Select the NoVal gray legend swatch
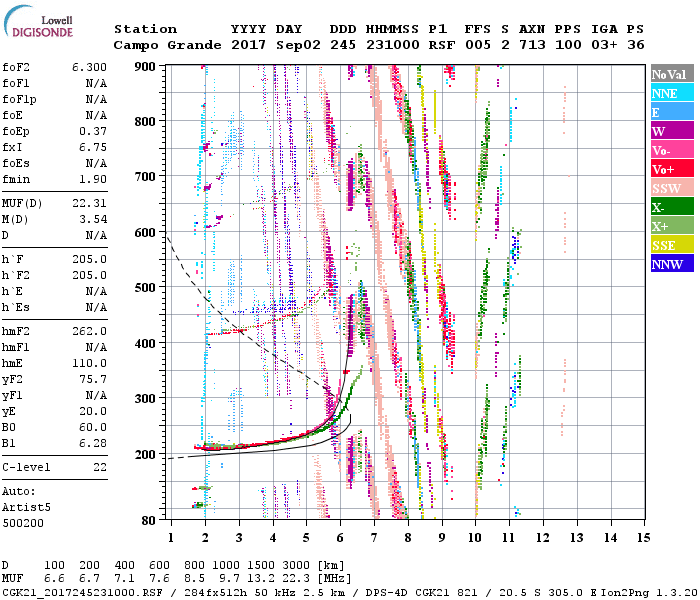Viewport: 700px width, 600px height. [672, 74]
